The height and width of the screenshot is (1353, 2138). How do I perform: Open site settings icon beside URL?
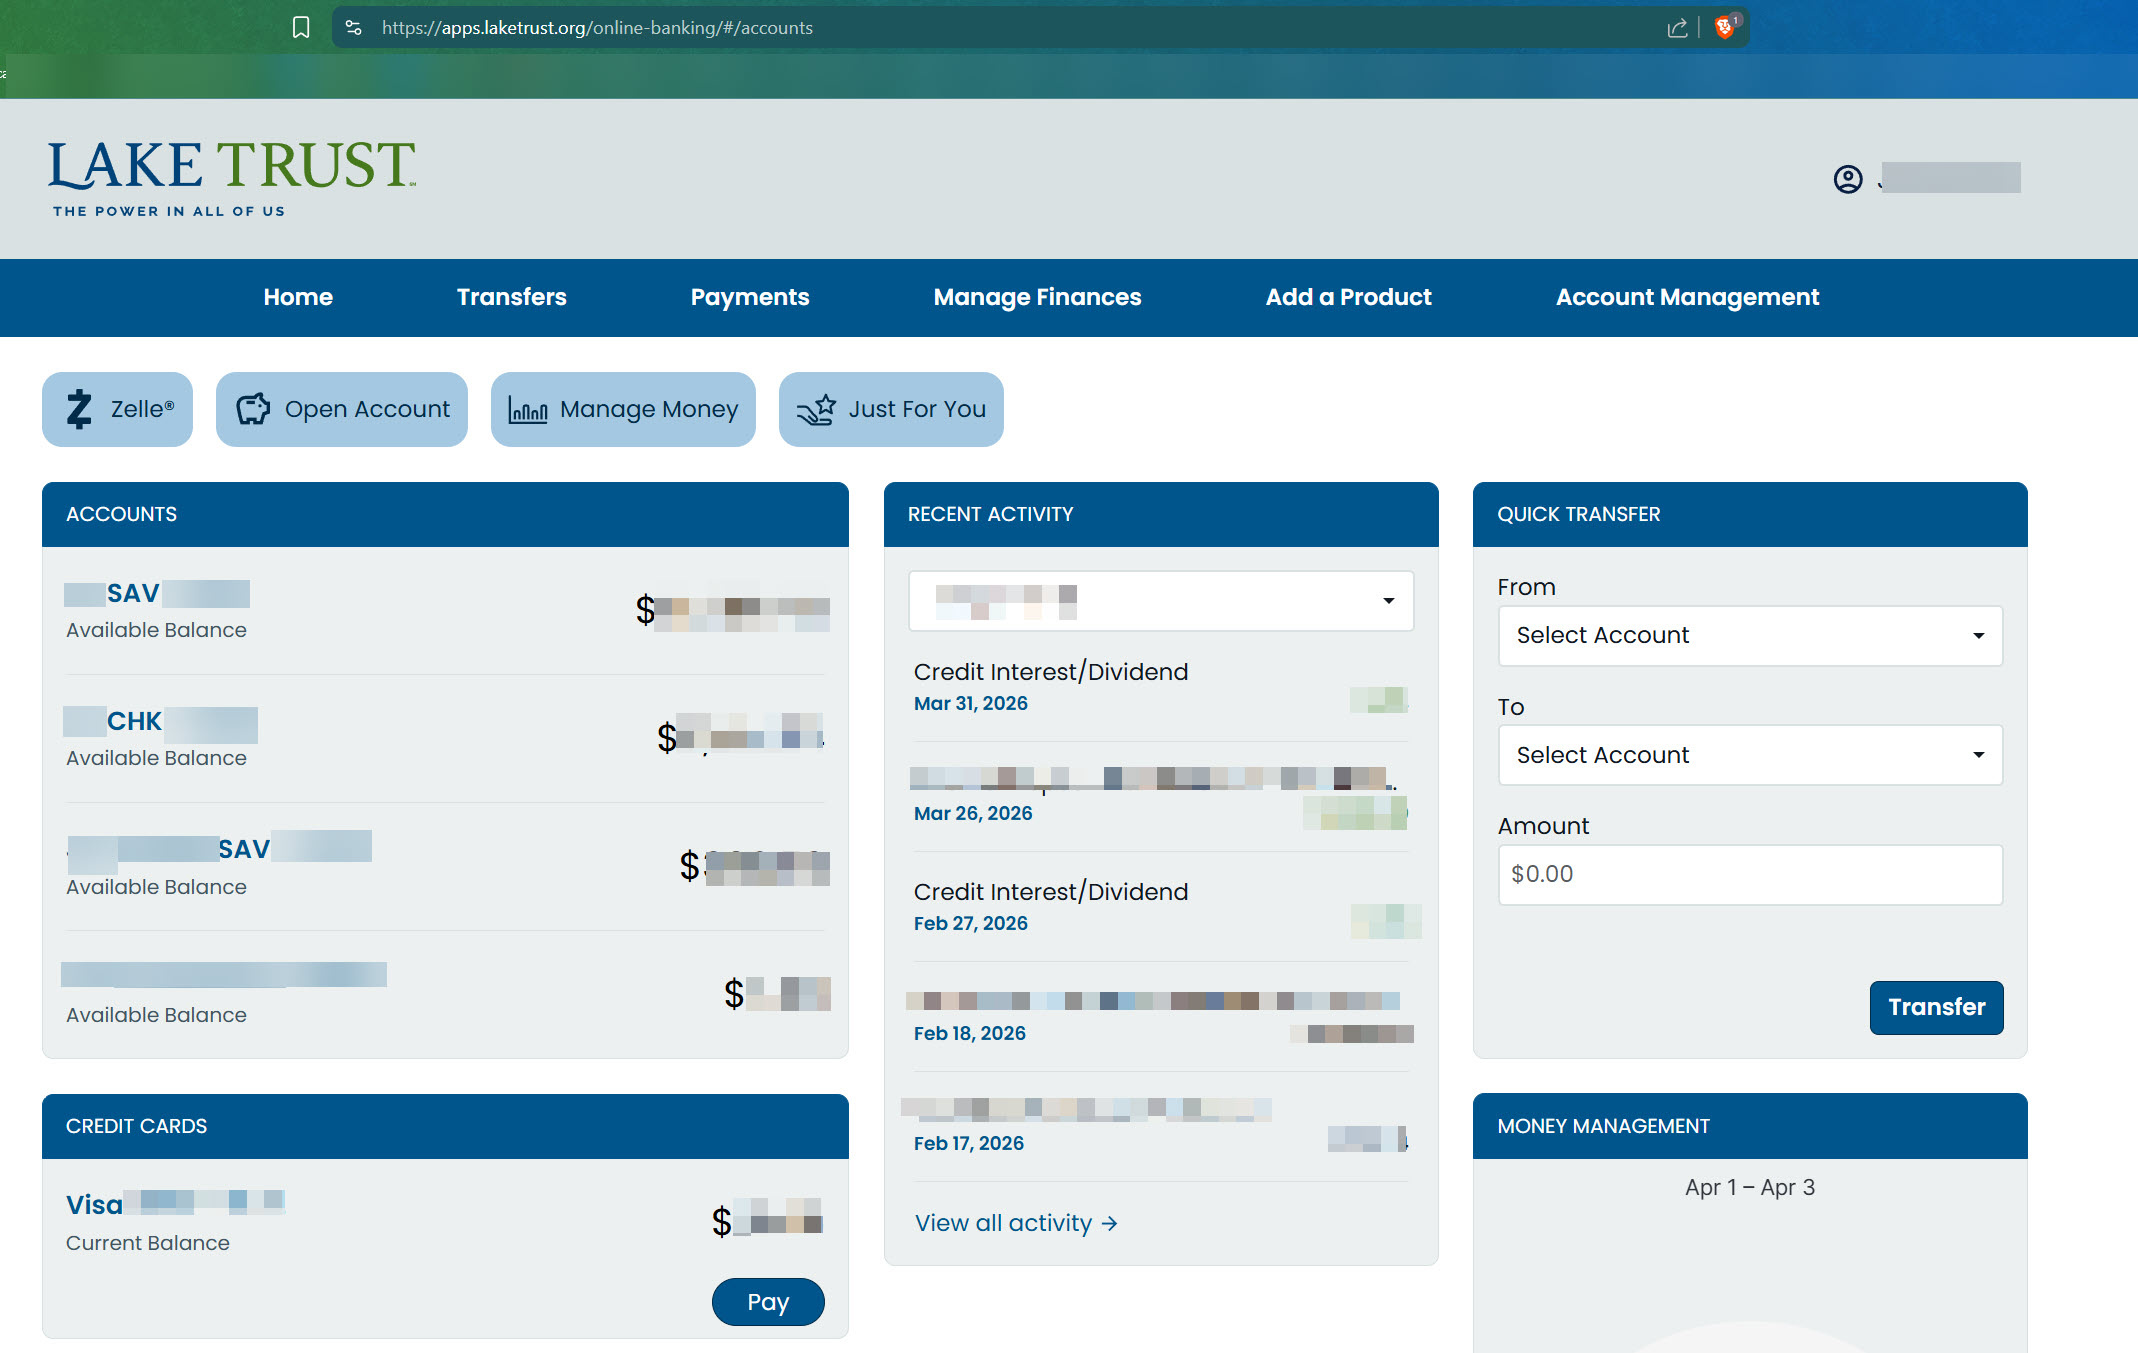click(353, 28)
